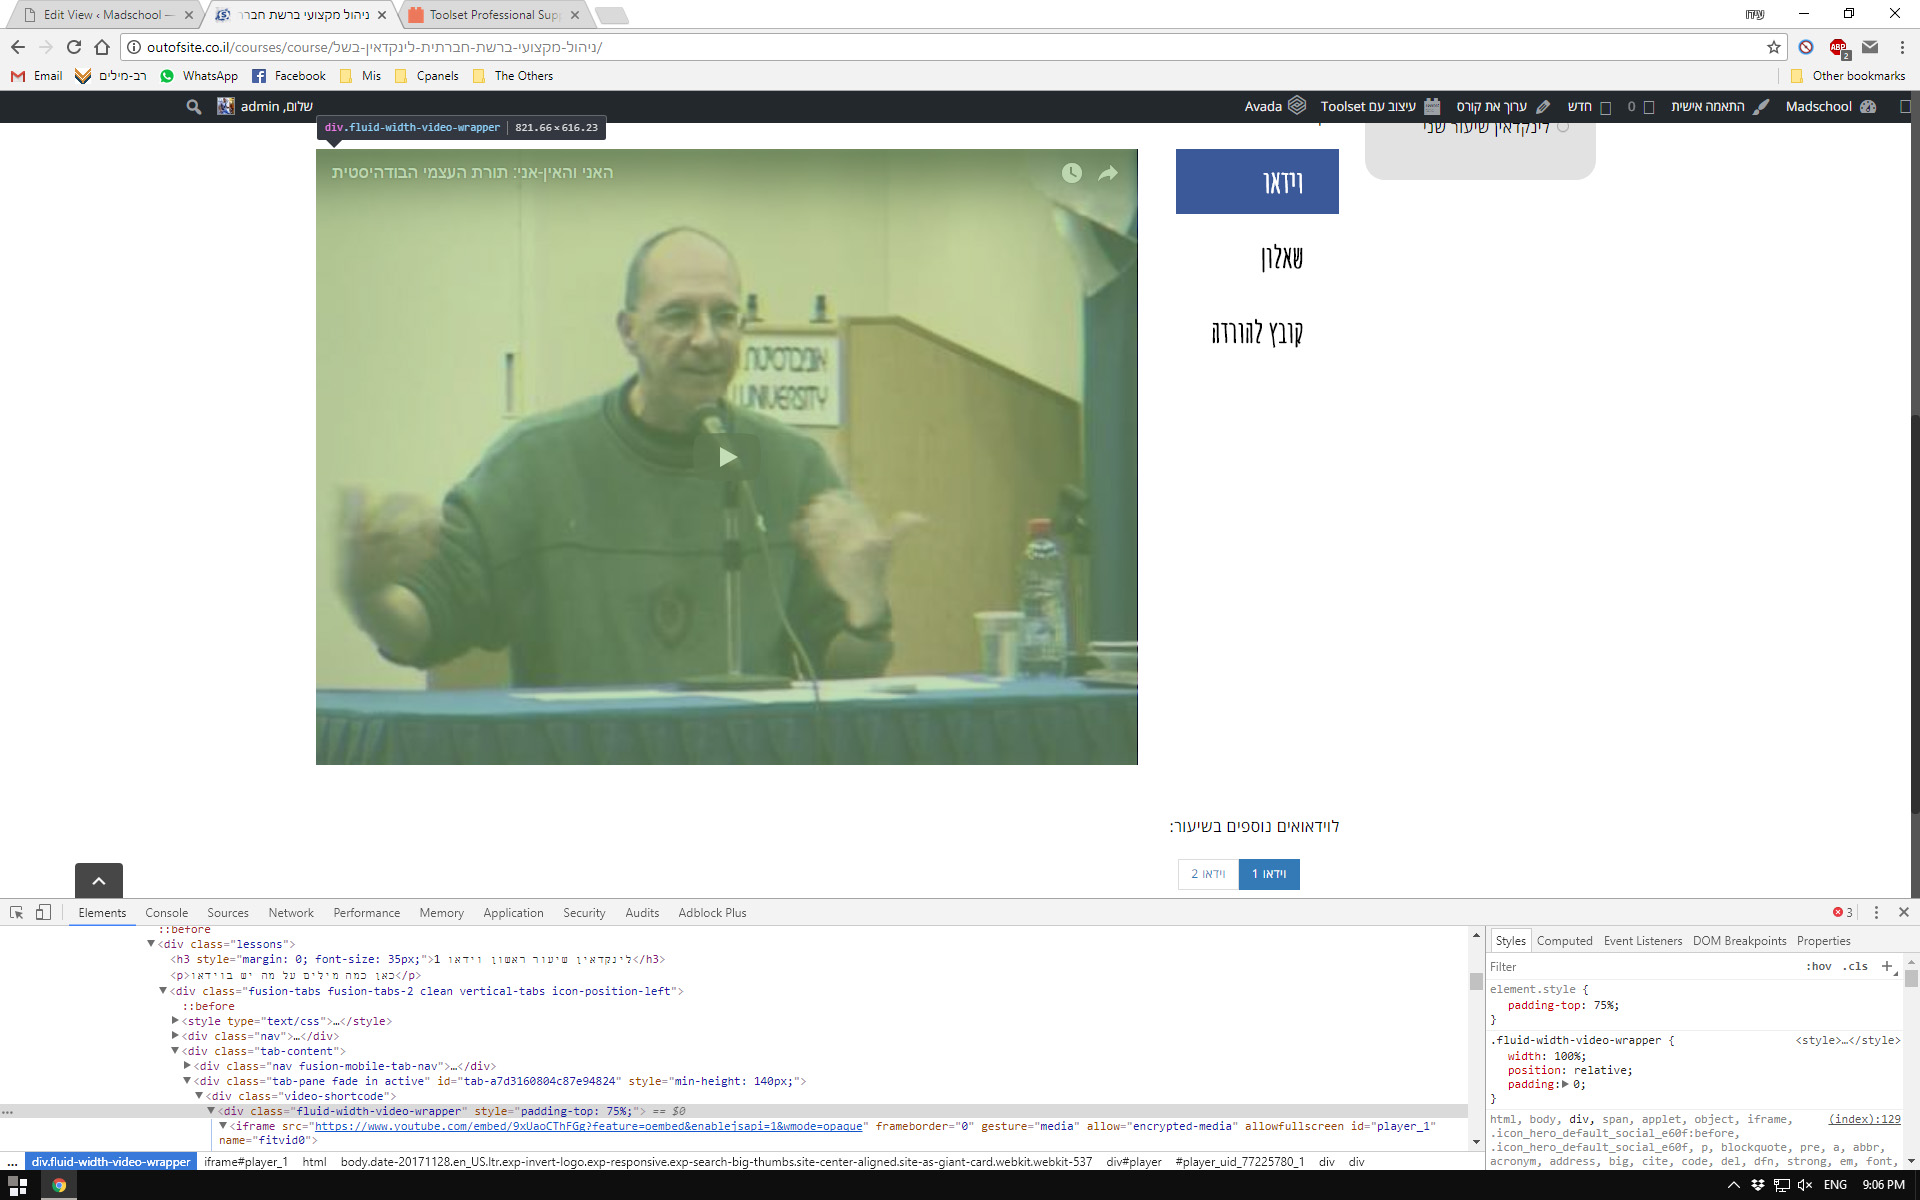
Task: Open the red circle blocker extension icon
Action: [x=1806, y=47]
